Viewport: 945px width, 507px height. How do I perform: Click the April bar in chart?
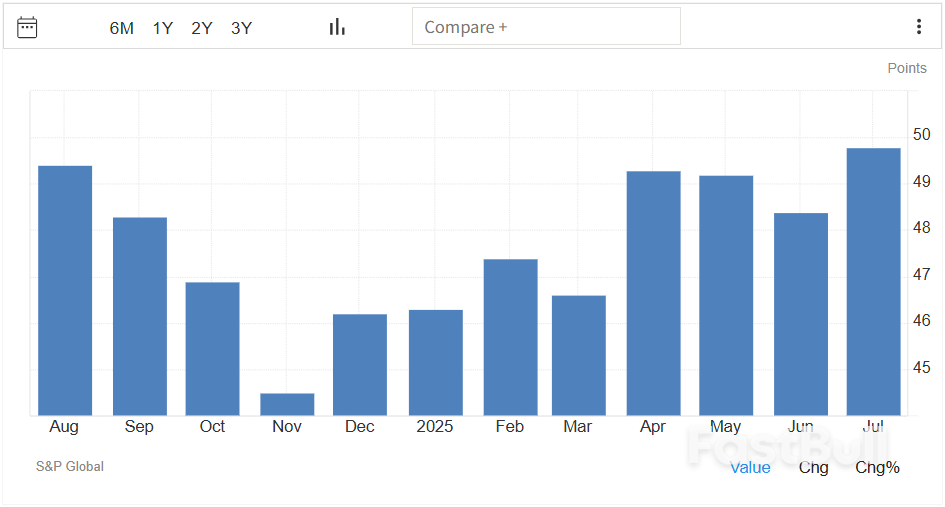pos(653,293)
